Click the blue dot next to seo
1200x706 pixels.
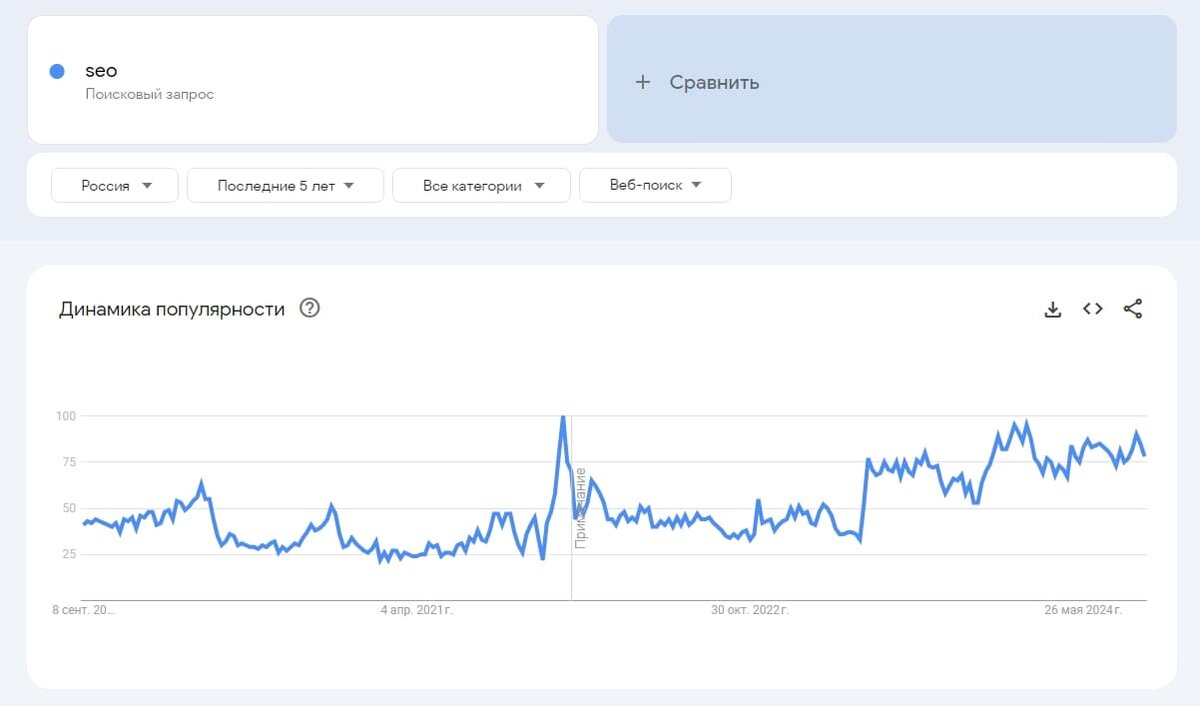(57, 71)
